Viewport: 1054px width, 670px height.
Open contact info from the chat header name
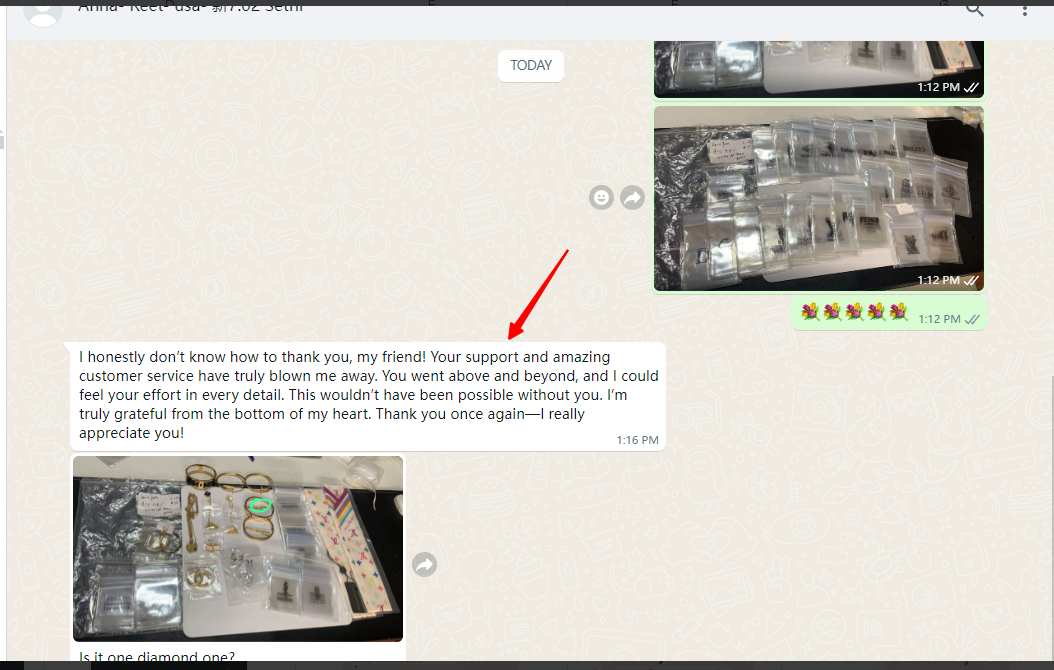[x=190, y=8]
